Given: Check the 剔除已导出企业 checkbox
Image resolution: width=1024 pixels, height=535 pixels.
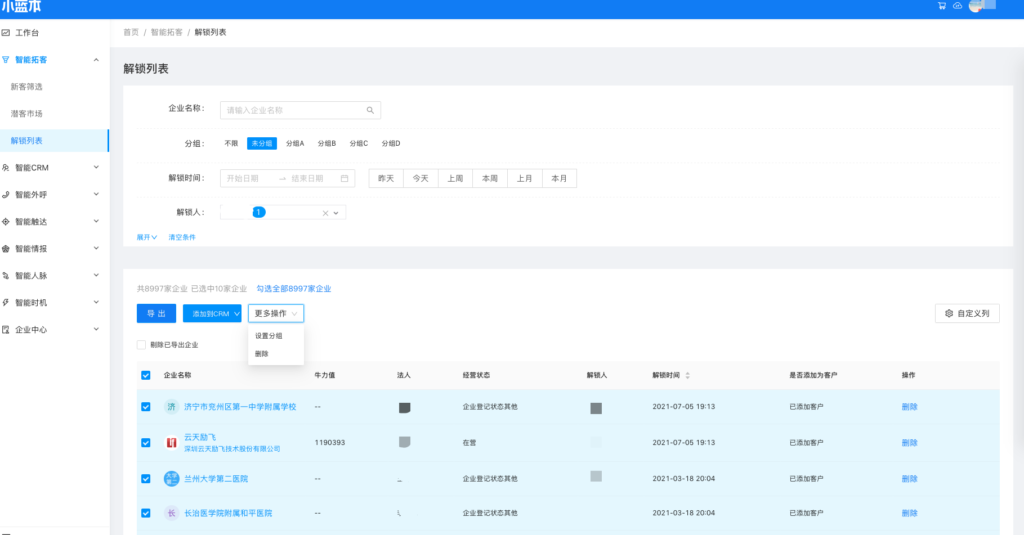Looking at the screenshot, I should click(142, 344).
